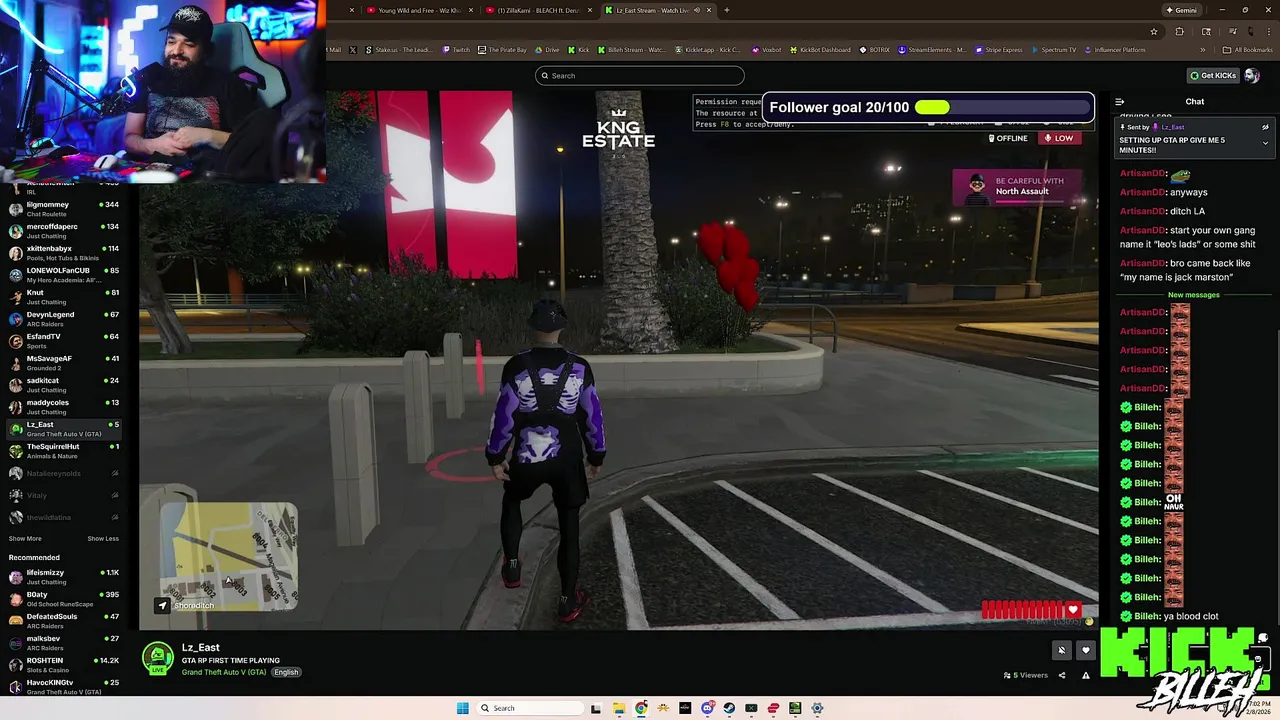The height and width of the screenshot is (720, 1280).
Task: Open LONEWOLFanCUB channel in sidebar
Action: [x=65, y=275]
